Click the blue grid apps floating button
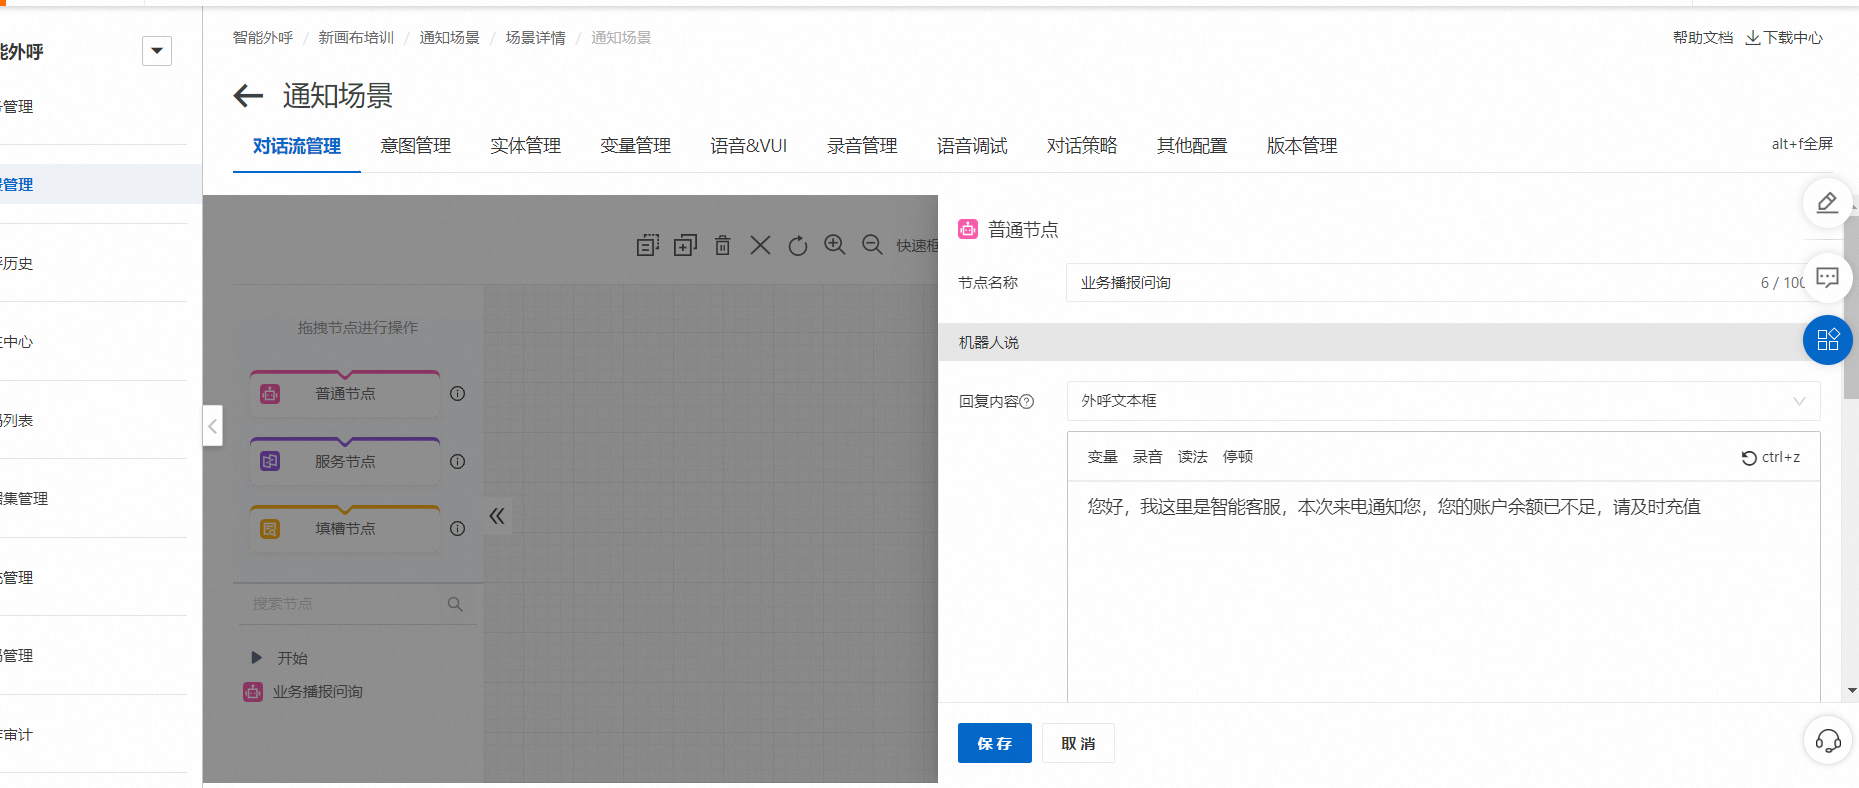 click(1828, 340)
